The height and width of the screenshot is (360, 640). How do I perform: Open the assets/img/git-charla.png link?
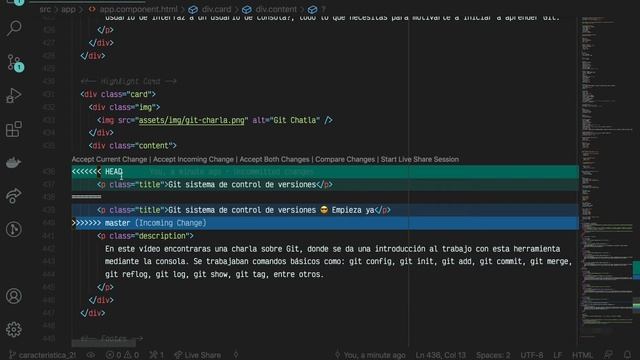(x=191, y=120)
